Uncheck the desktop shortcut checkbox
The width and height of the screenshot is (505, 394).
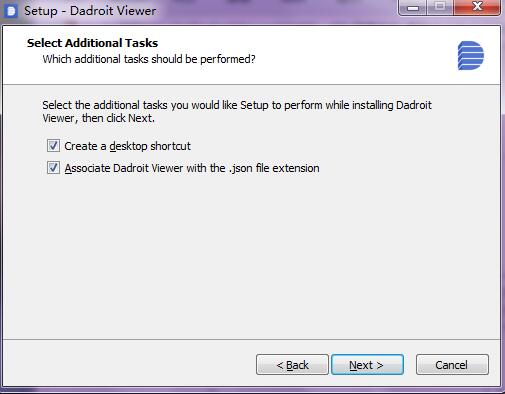click(x=53, y=146)
